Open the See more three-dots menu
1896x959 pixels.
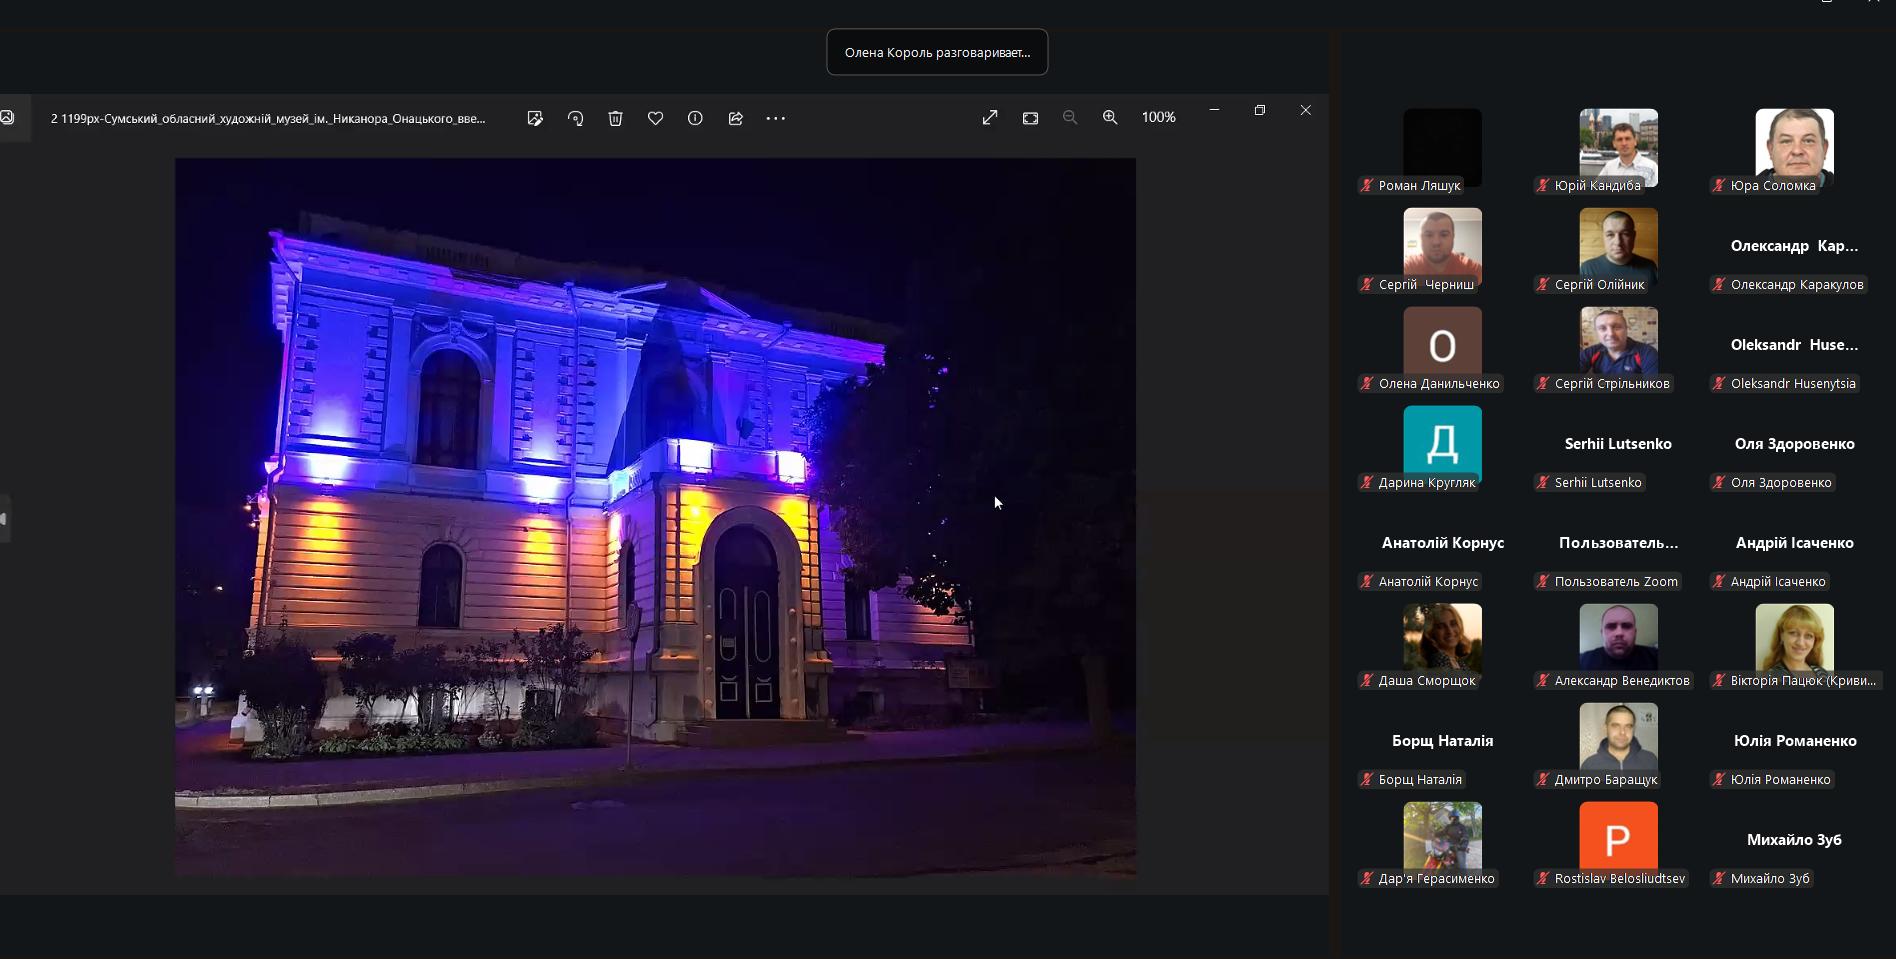[775, 118]
